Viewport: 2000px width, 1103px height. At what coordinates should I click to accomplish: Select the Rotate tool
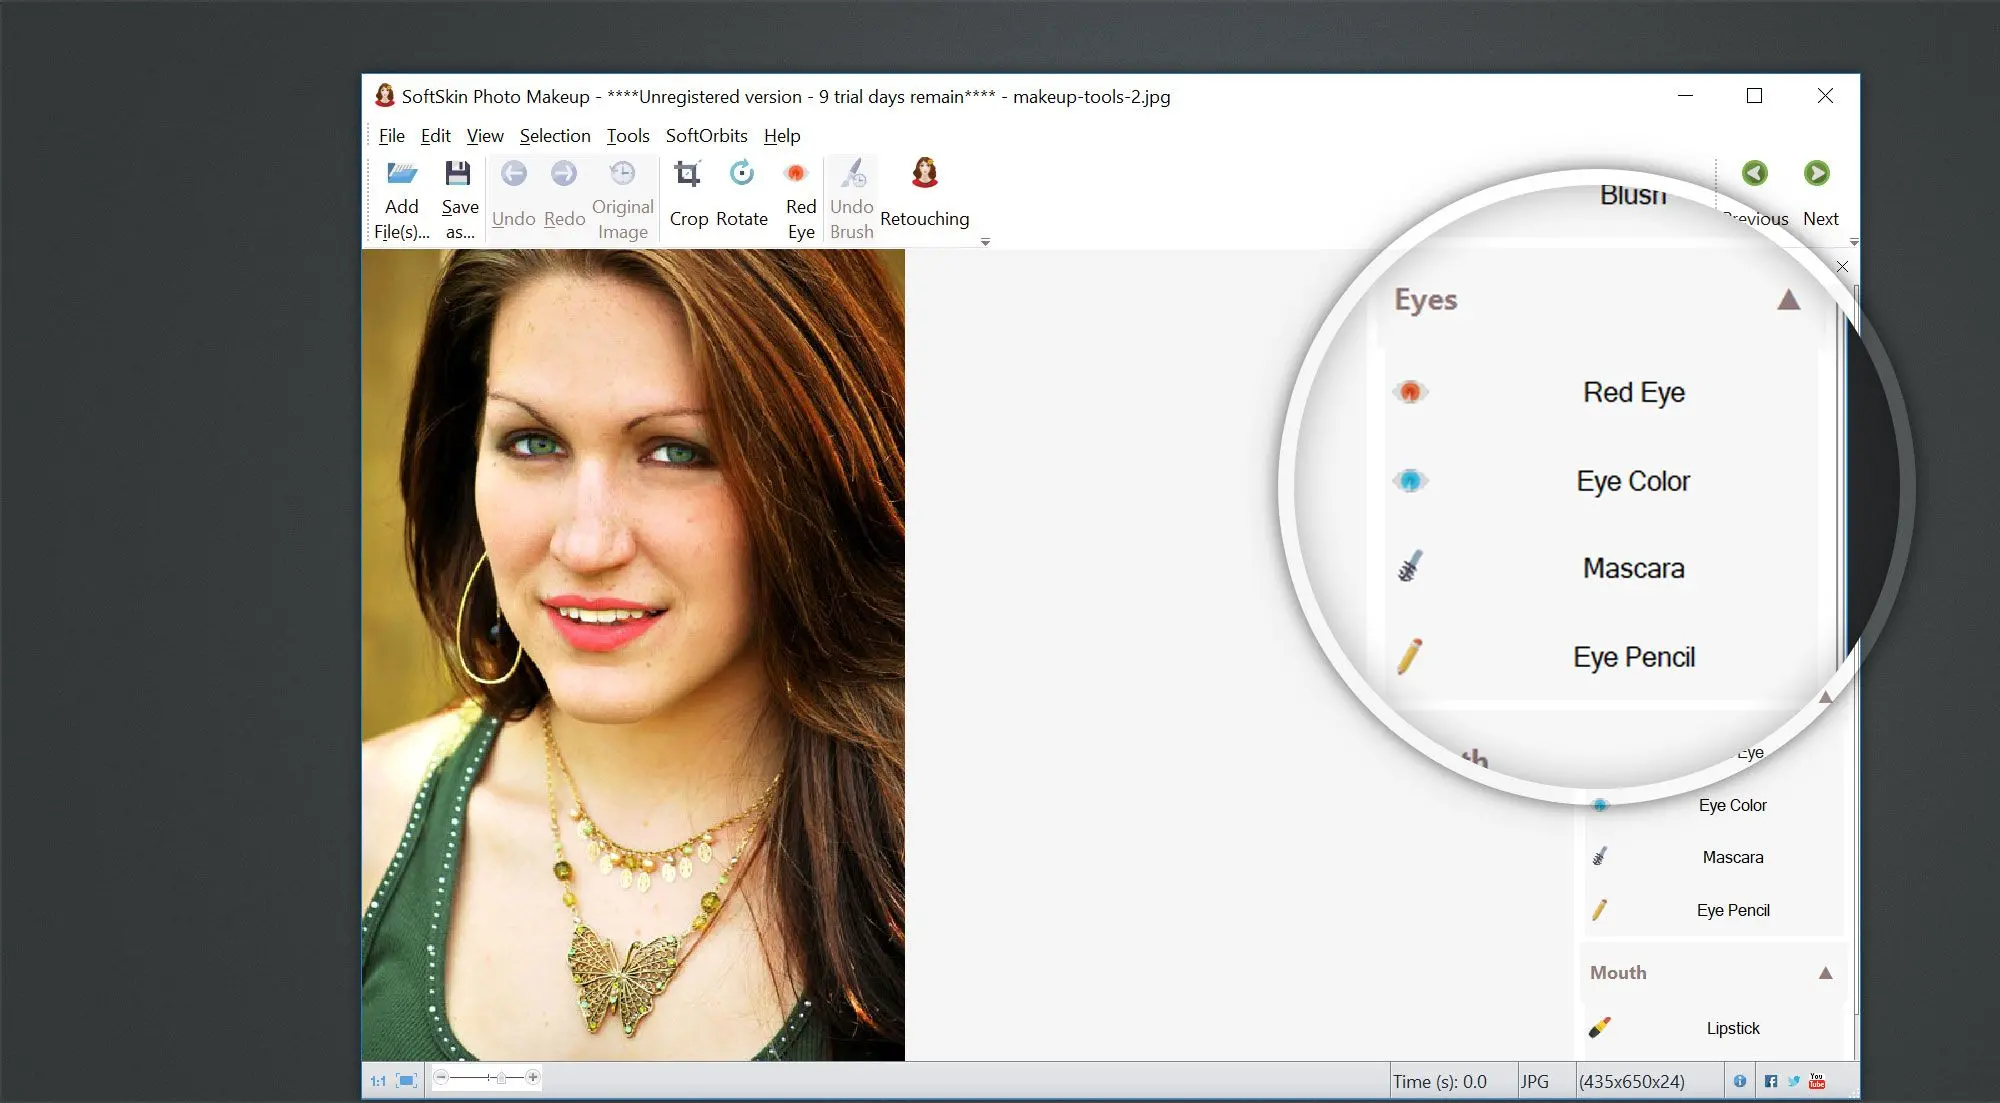pos(741,190)
